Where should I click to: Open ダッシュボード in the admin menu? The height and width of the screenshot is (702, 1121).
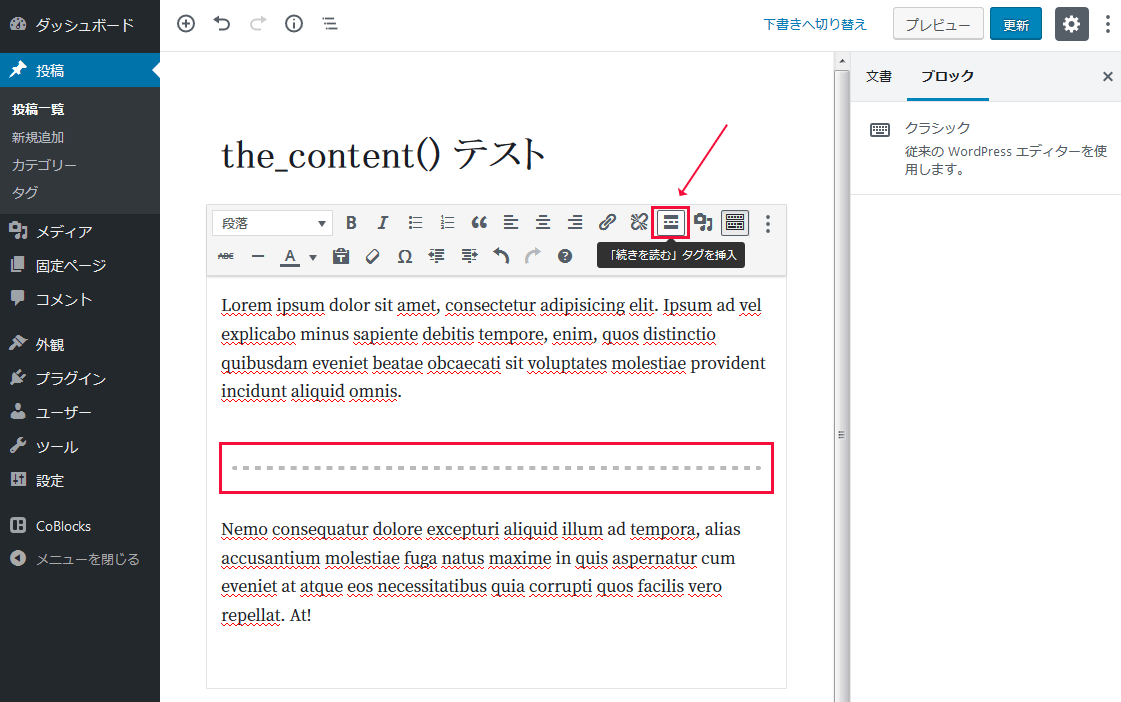pos(80,25)
